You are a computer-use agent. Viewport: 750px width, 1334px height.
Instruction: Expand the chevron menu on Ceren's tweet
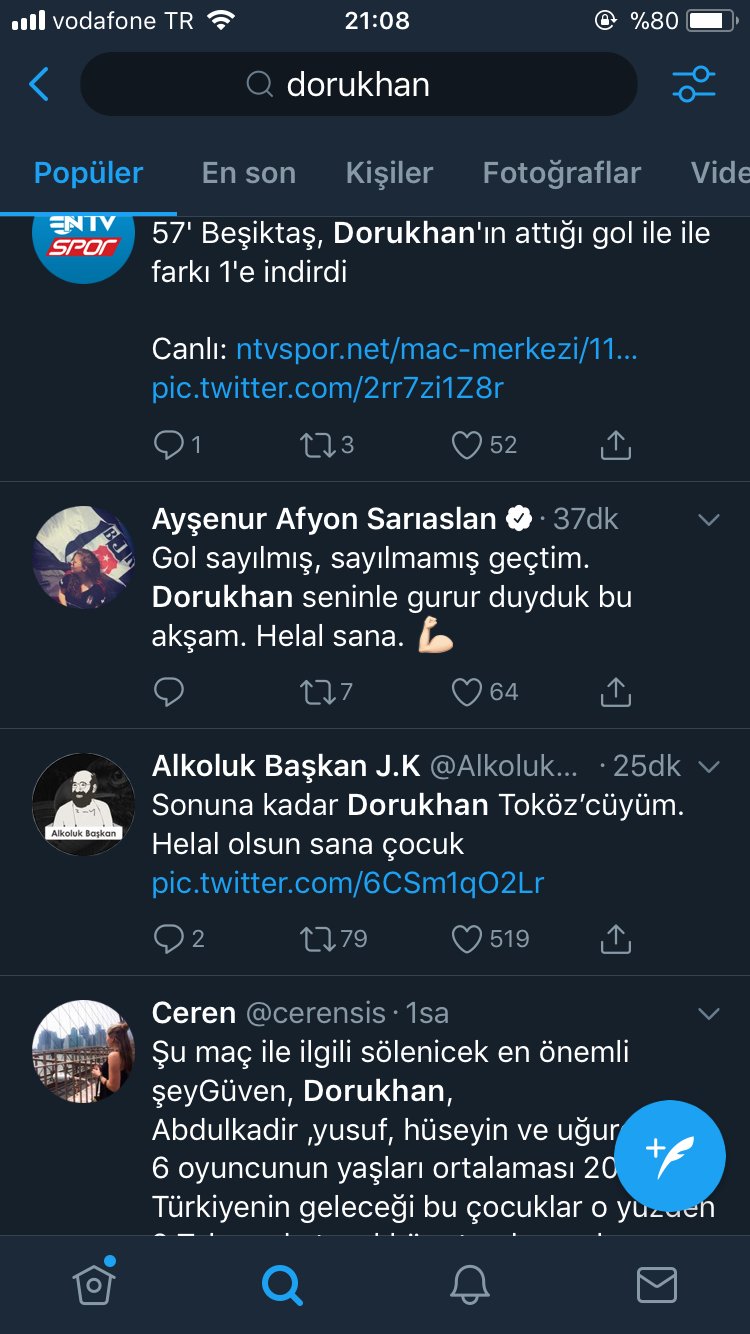[709, 1014]
